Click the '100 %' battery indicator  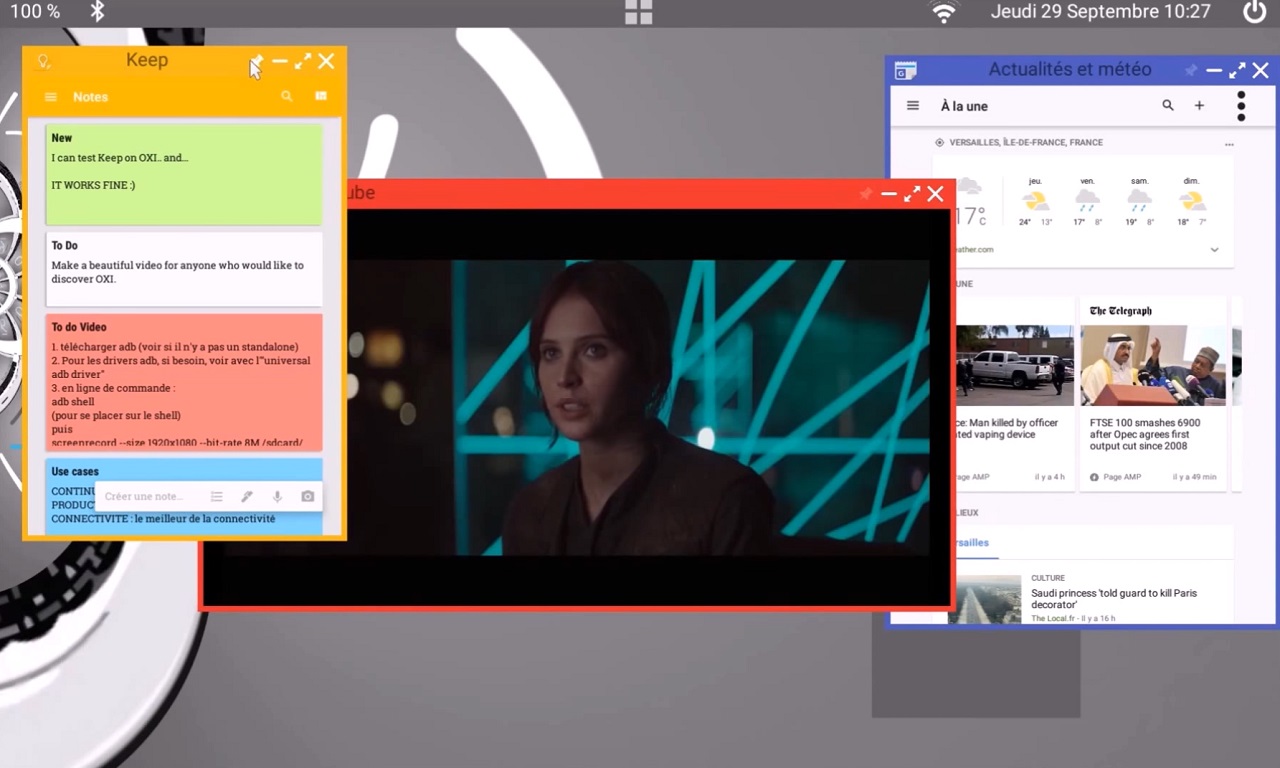35,12
